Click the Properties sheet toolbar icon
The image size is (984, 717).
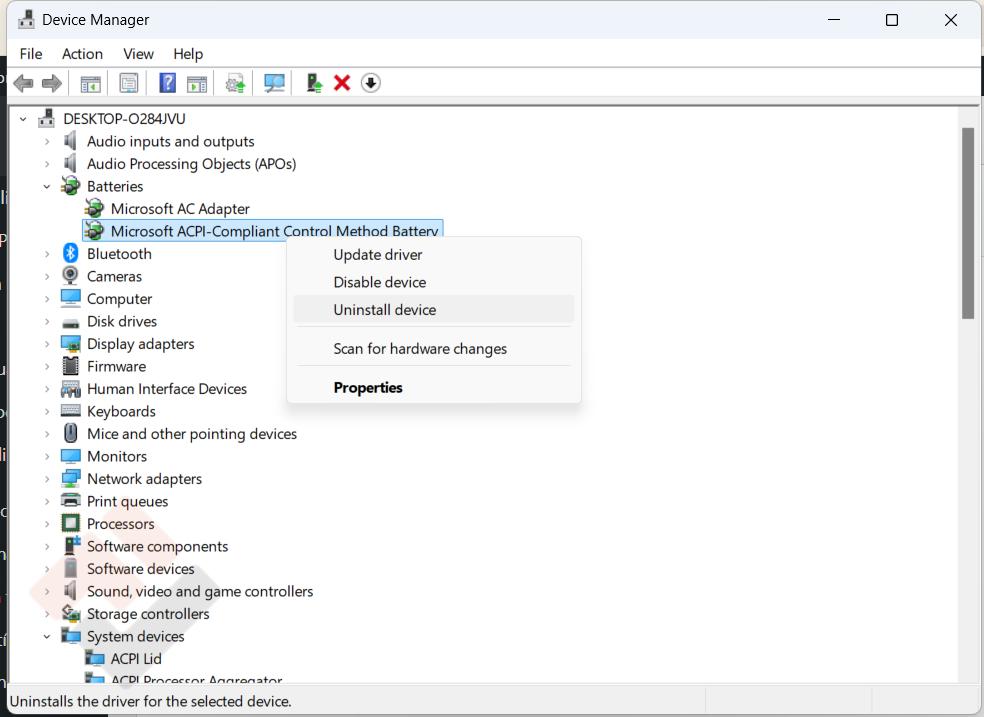pos(129,83)
